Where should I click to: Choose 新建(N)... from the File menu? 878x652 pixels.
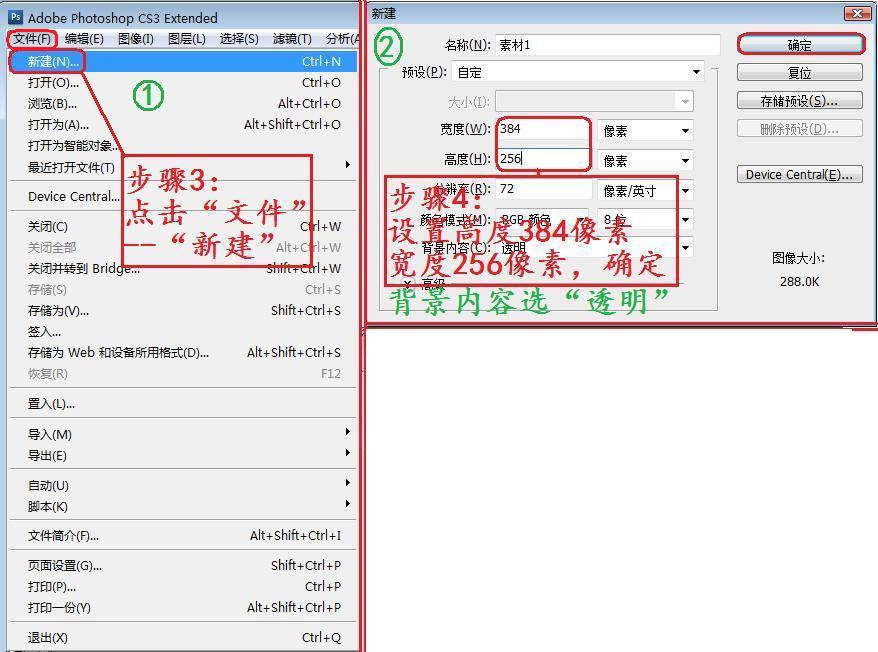[x=183, y=62]
